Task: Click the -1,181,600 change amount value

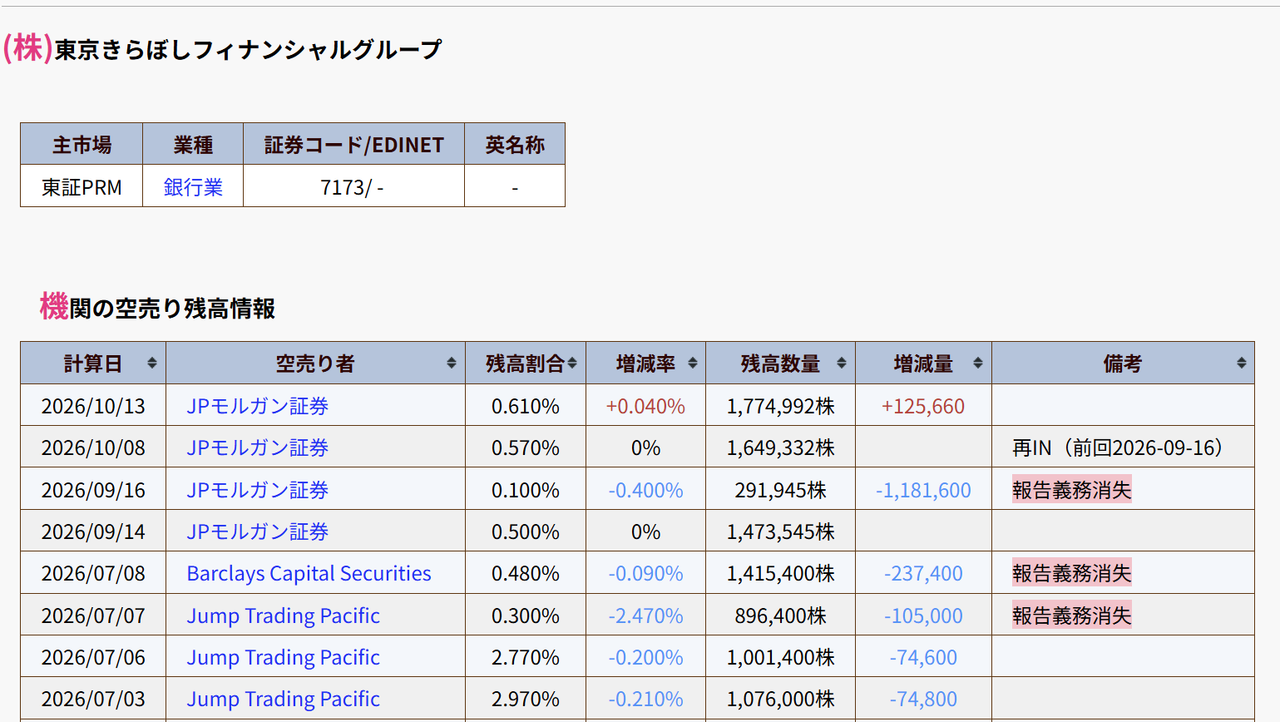Action: (923, 490)
